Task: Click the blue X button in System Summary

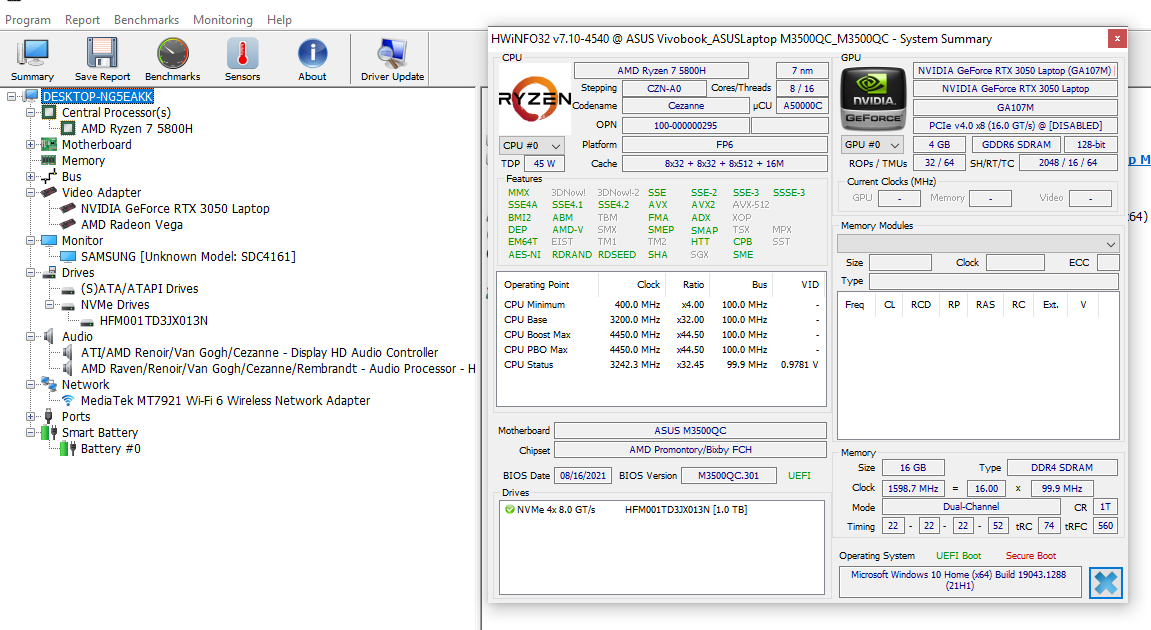Action: pos(1105,582)
